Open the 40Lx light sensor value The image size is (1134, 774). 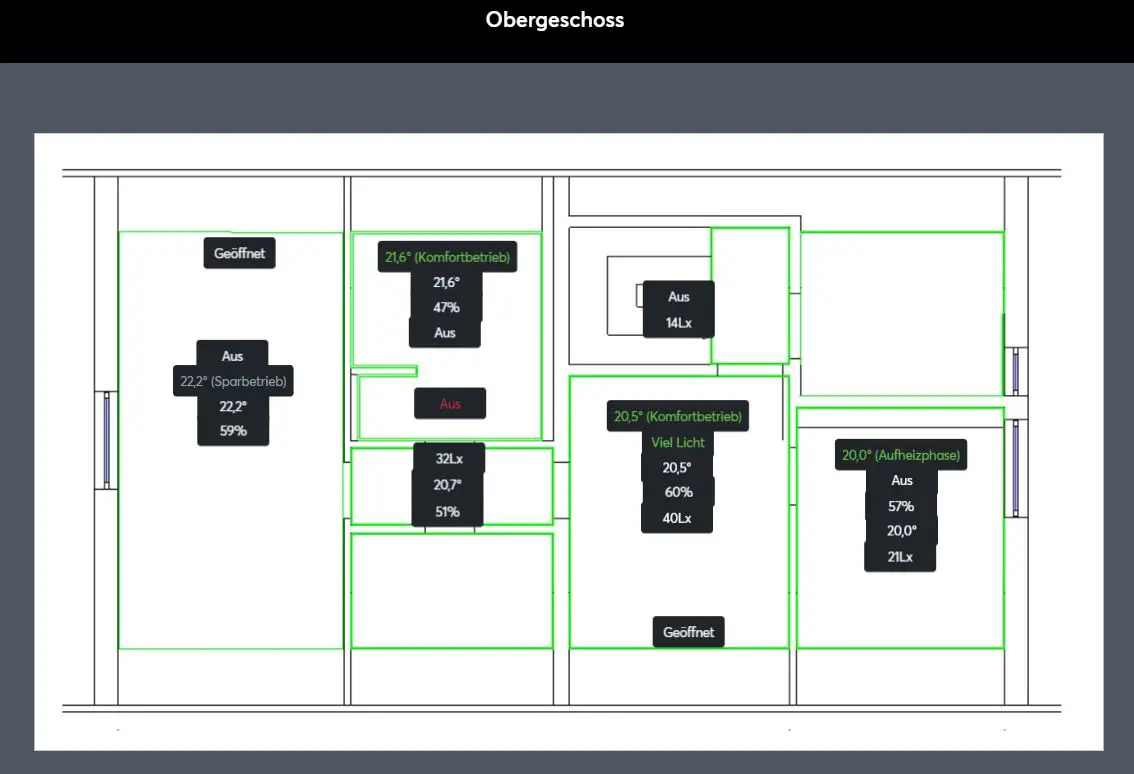[677, 518]
